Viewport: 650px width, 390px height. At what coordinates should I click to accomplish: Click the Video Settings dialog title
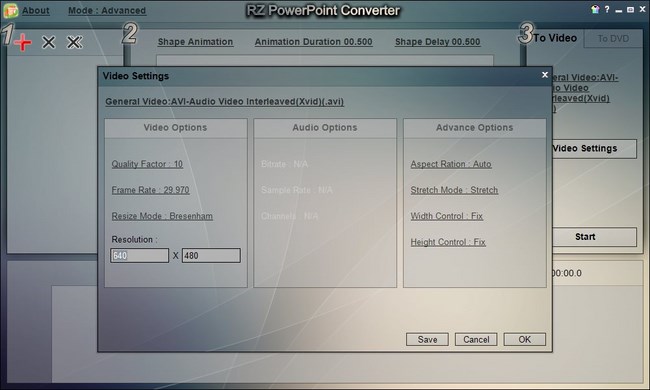tap(136, 76)
